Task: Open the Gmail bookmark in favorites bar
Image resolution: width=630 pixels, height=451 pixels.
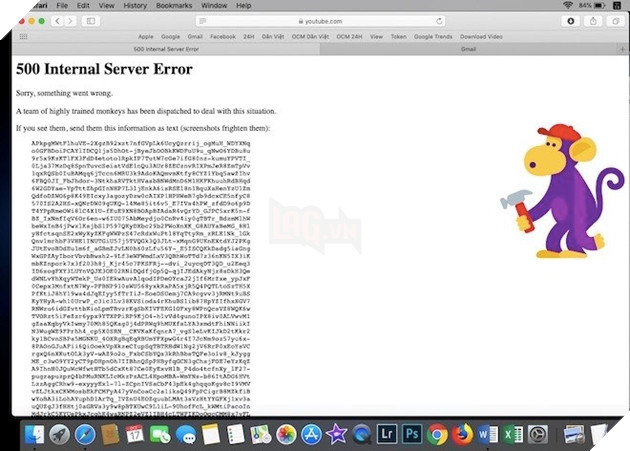Action: pos(195,37)
